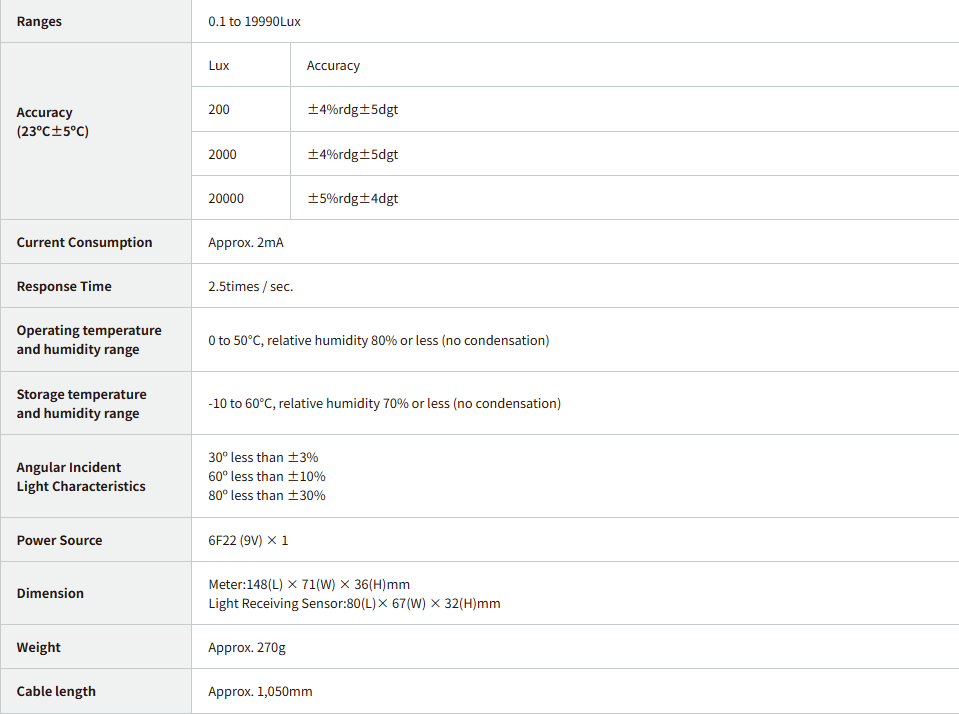Click the ±5%rdg±4dgt accuracy value
Viewport: 959px width, 714px height.
[x=352, y=198]
